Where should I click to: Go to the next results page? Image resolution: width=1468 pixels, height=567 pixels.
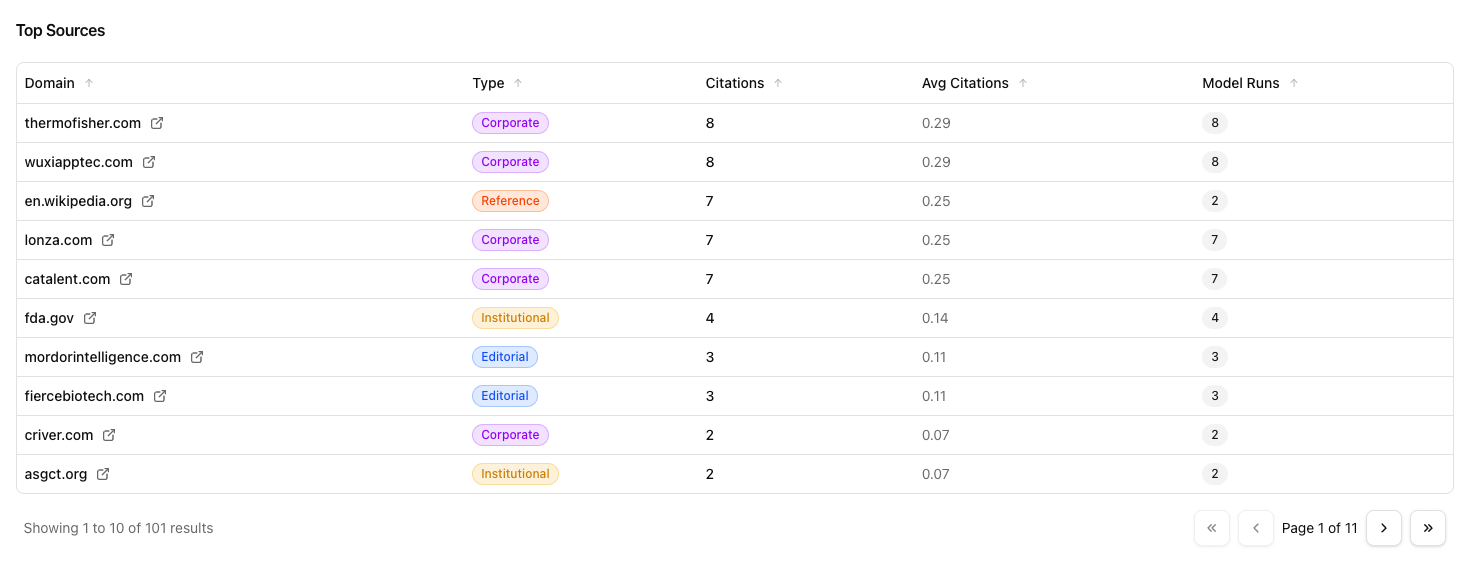(x=1383, y=528)
